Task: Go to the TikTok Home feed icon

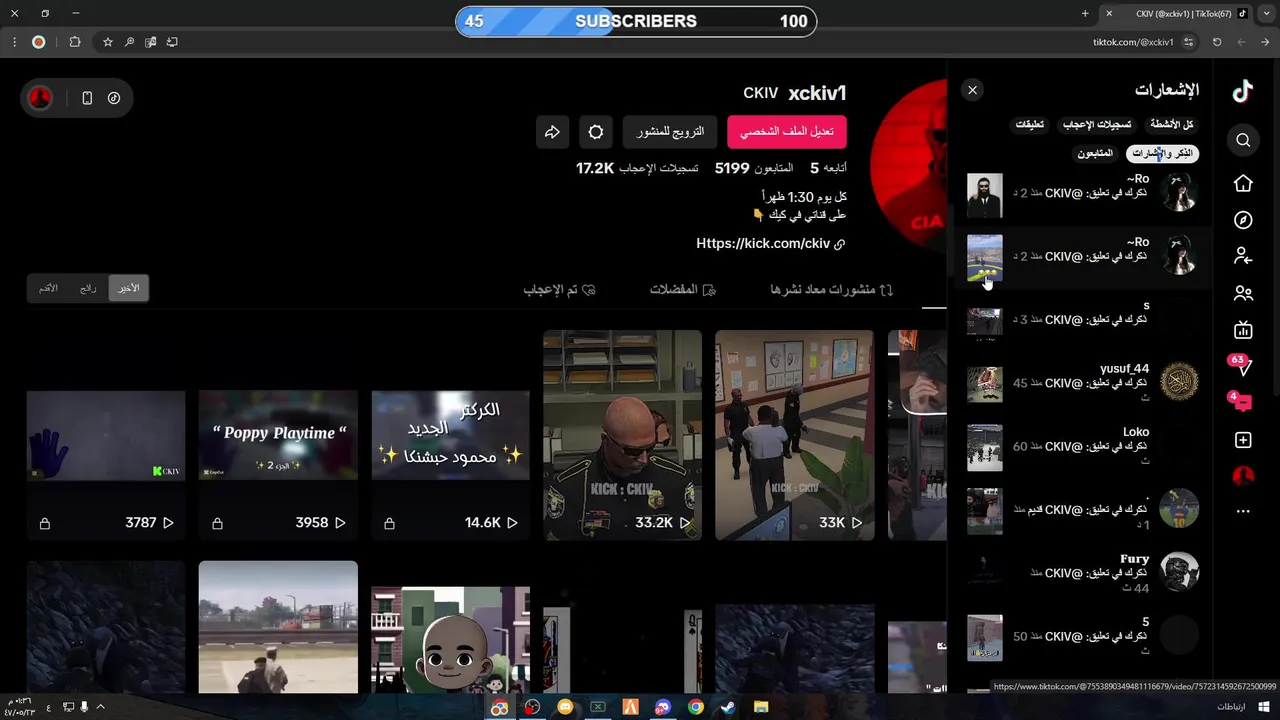Action: point(1243,183)
